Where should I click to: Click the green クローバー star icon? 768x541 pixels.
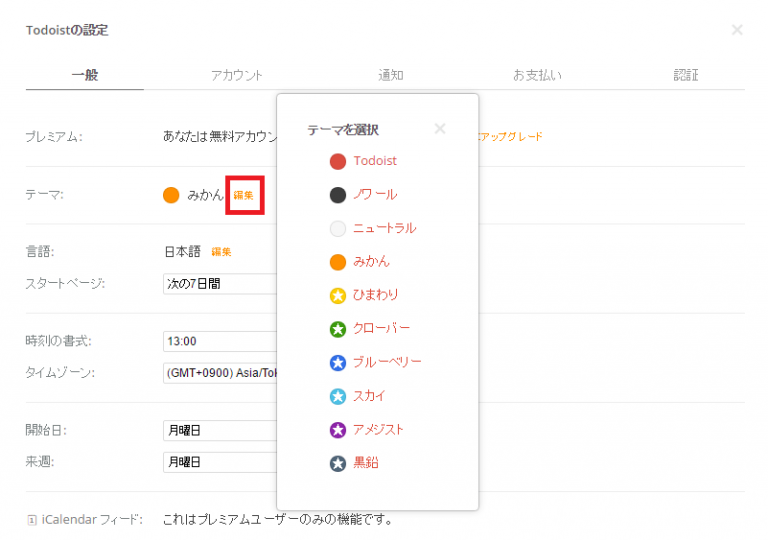click(338, 329)
